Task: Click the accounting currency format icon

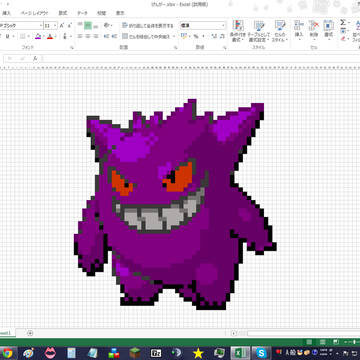Action: point(184,36)
